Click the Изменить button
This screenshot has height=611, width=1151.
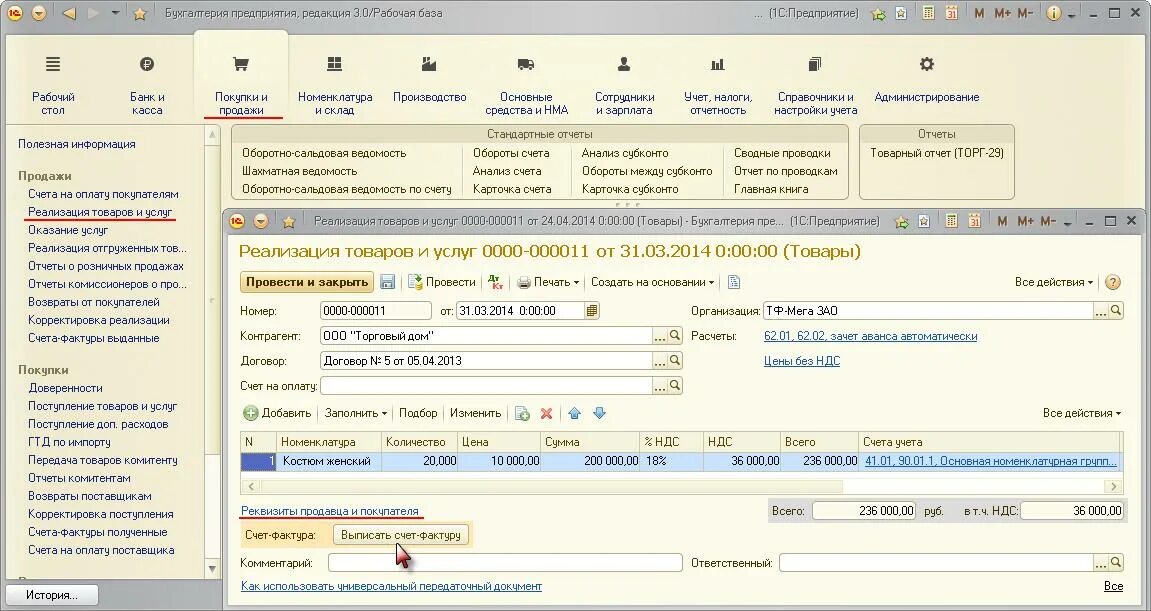(x=476, y=413)
